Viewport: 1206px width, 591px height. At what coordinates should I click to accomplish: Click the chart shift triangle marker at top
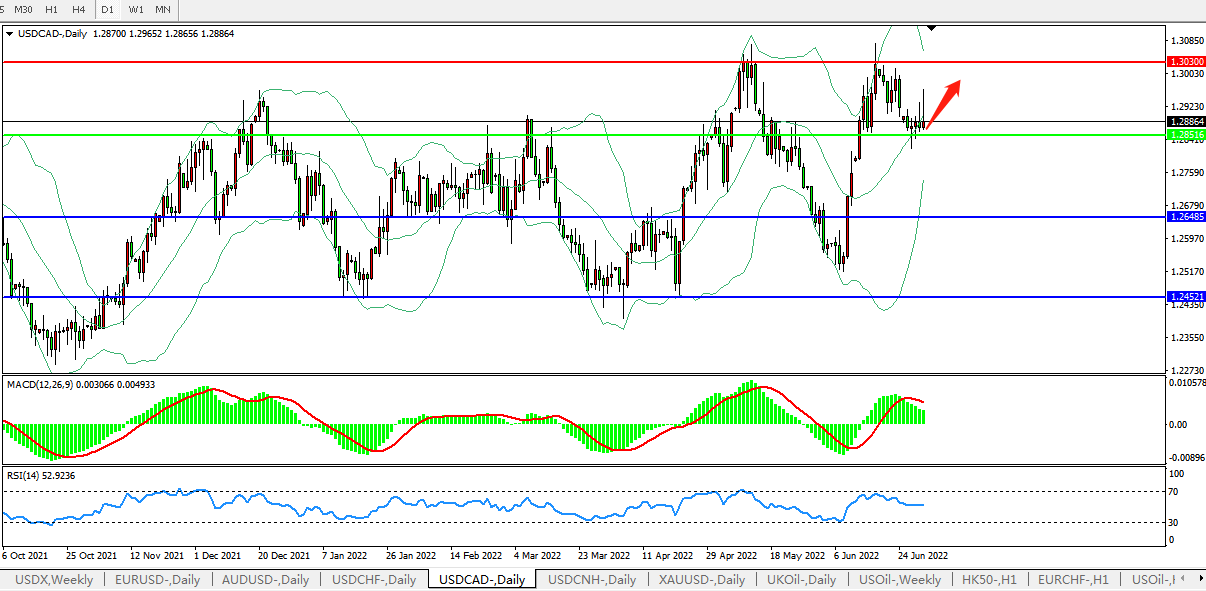(x=932, y=26)
